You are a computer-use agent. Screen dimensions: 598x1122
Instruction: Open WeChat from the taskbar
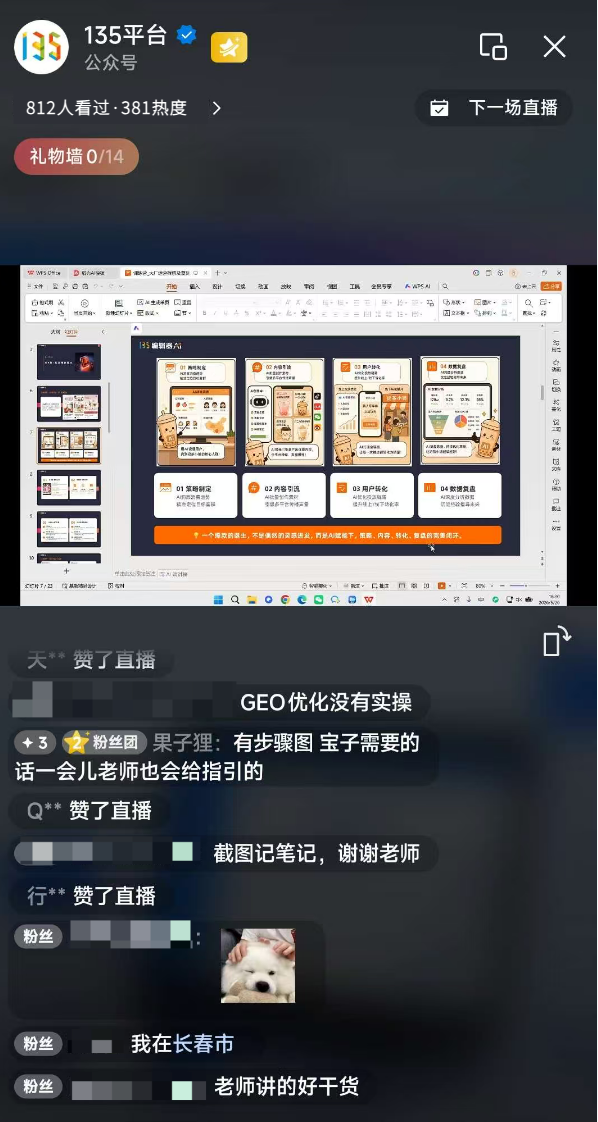point(318,599)
